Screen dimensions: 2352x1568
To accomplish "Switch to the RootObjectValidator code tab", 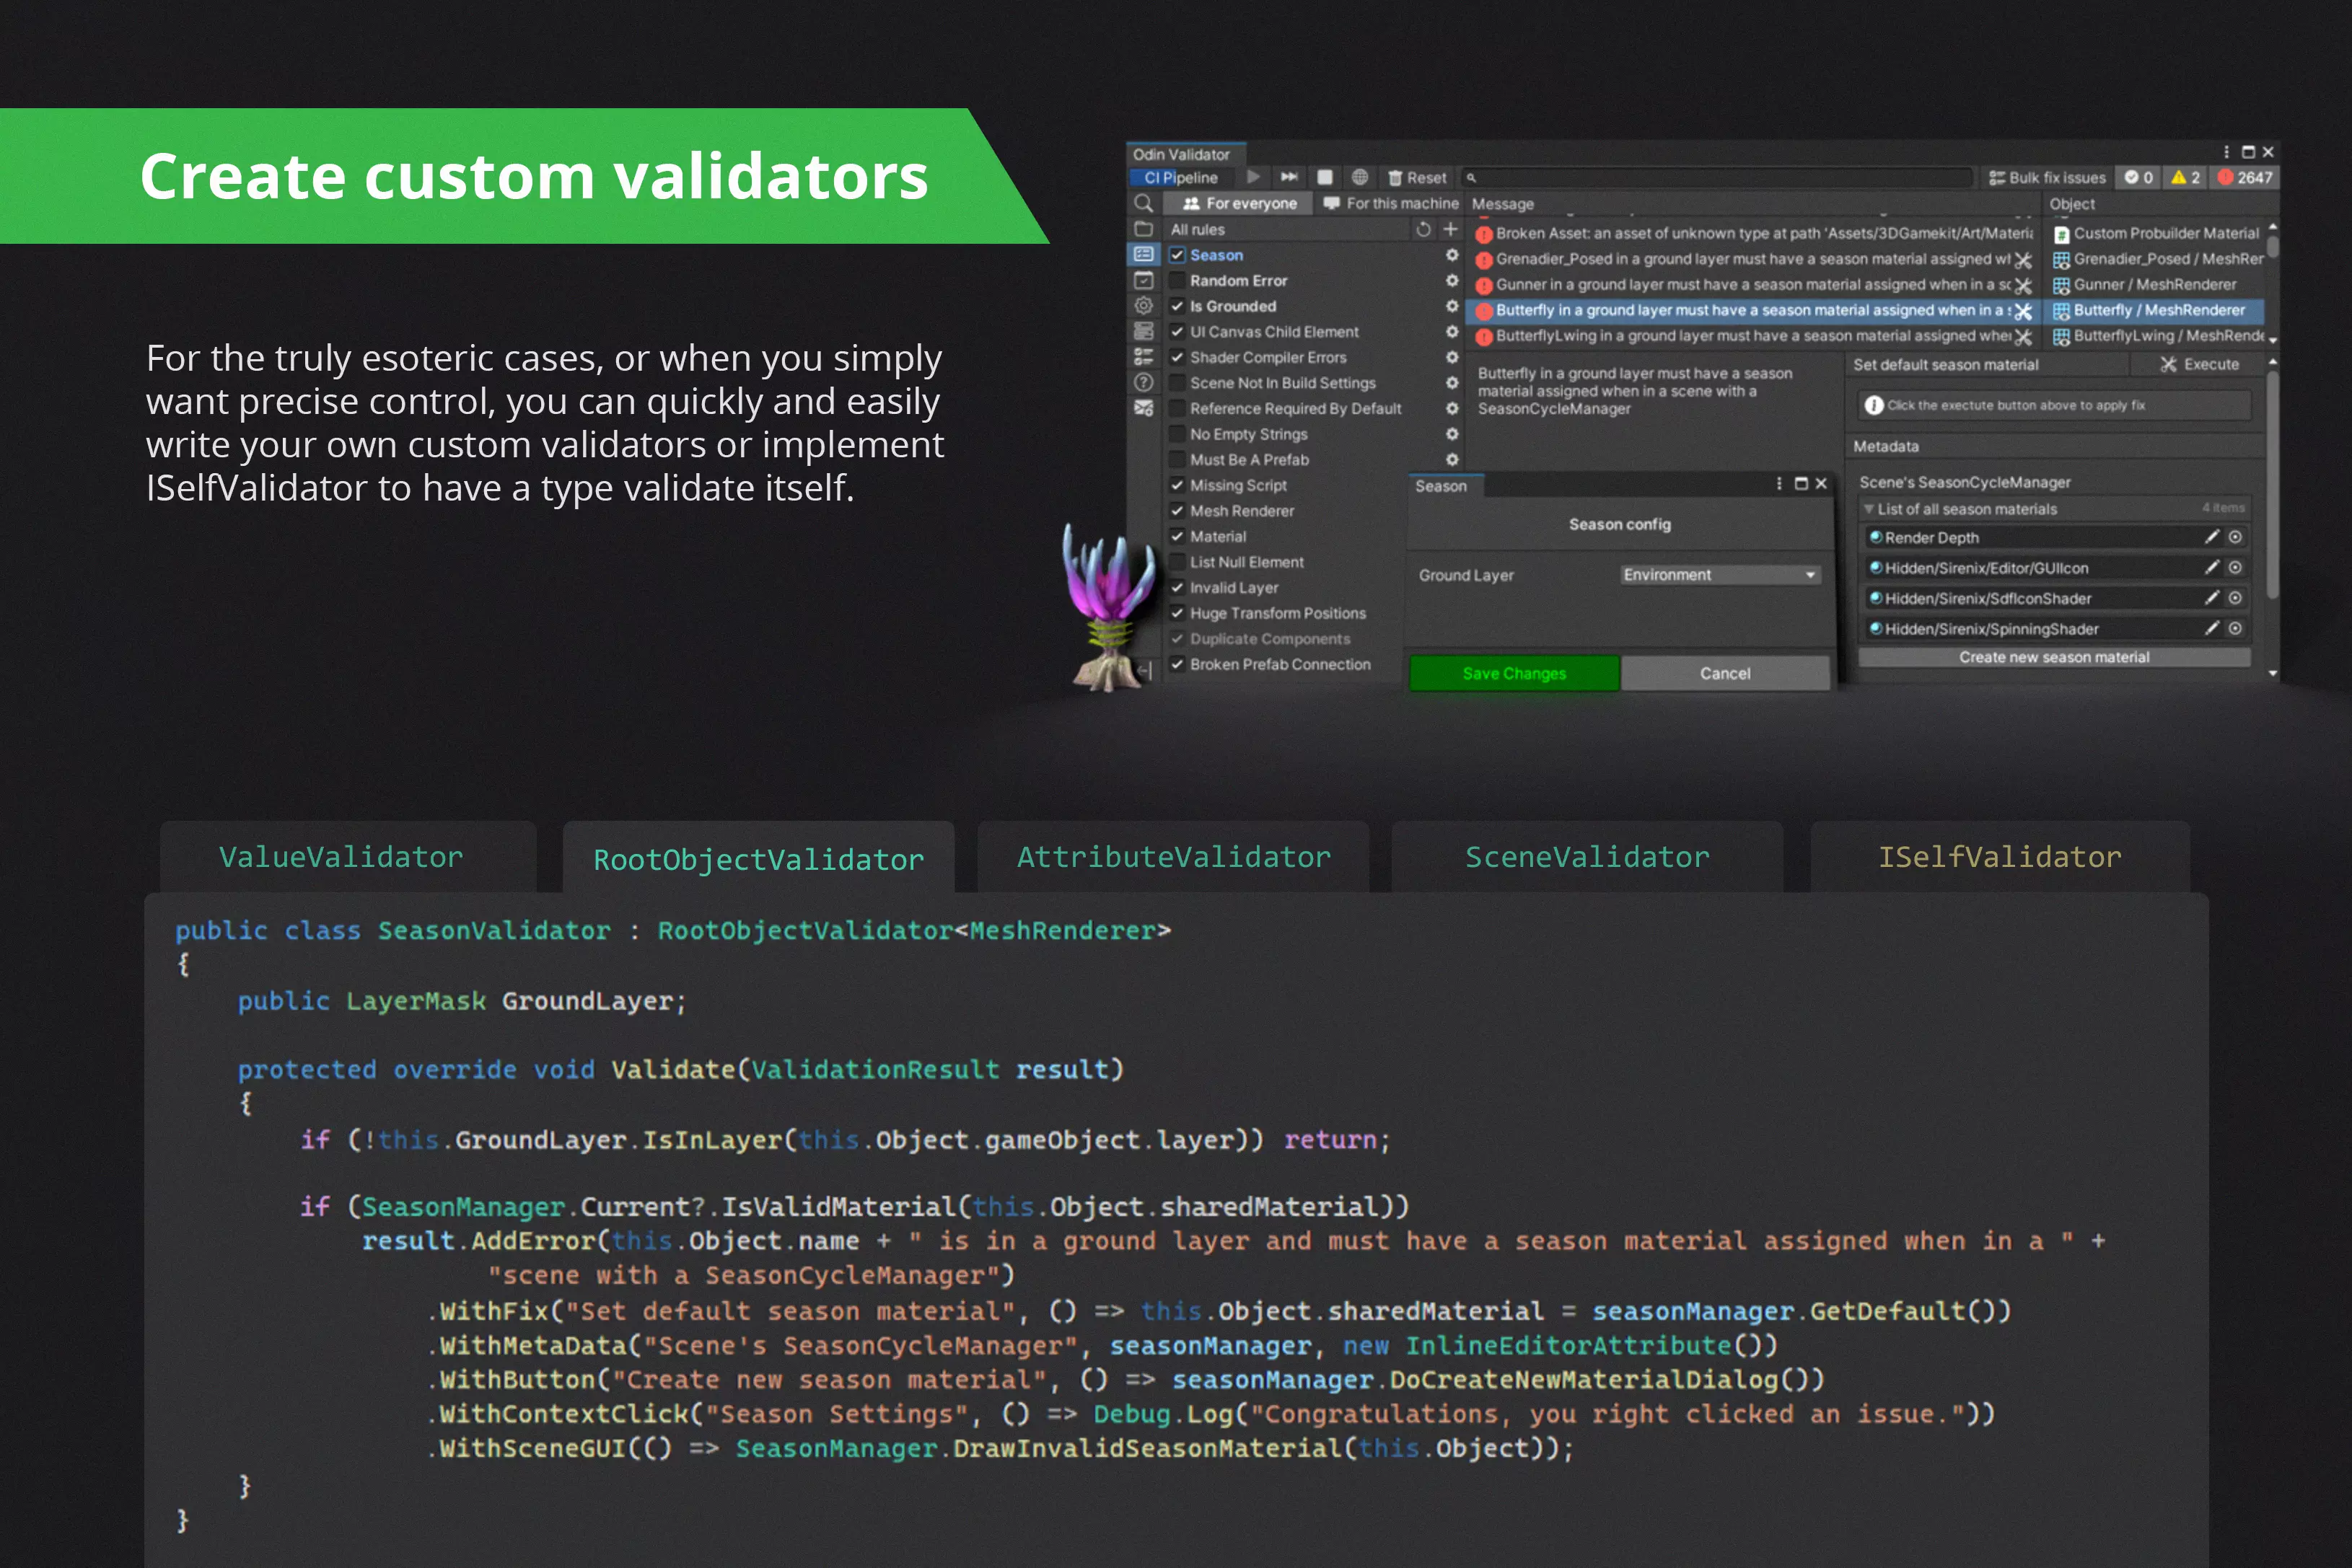I will pyautogui.click(x=758, y=859).
